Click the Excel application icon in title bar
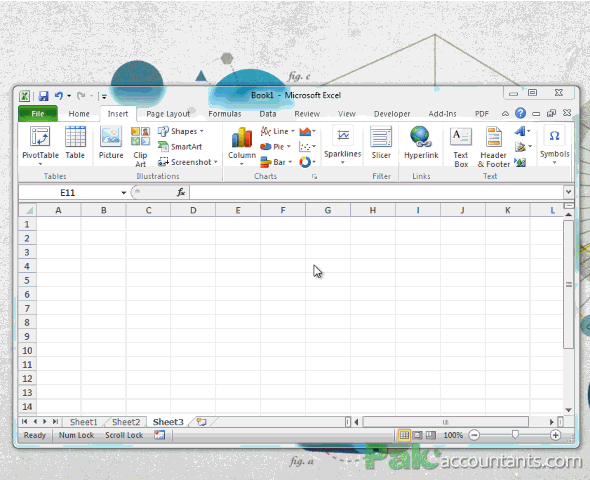This screenshot has width=590, height=480. tap(24, 96)
